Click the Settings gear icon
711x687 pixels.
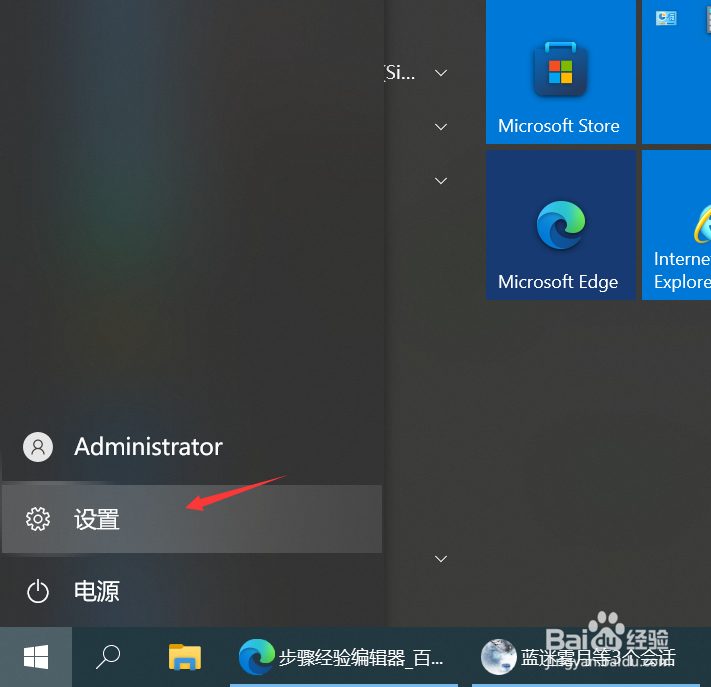point(38,519)
